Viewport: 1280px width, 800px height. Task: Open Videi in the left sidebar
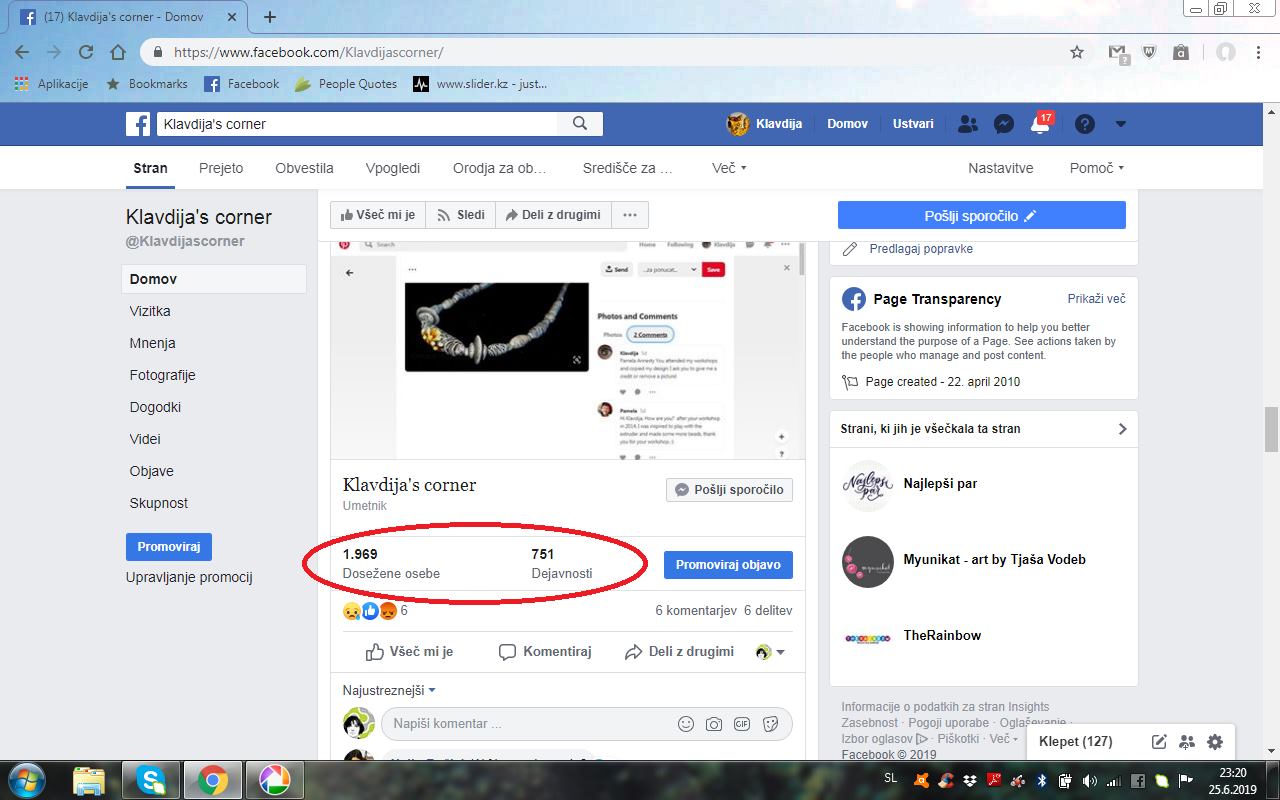point(145,439)
